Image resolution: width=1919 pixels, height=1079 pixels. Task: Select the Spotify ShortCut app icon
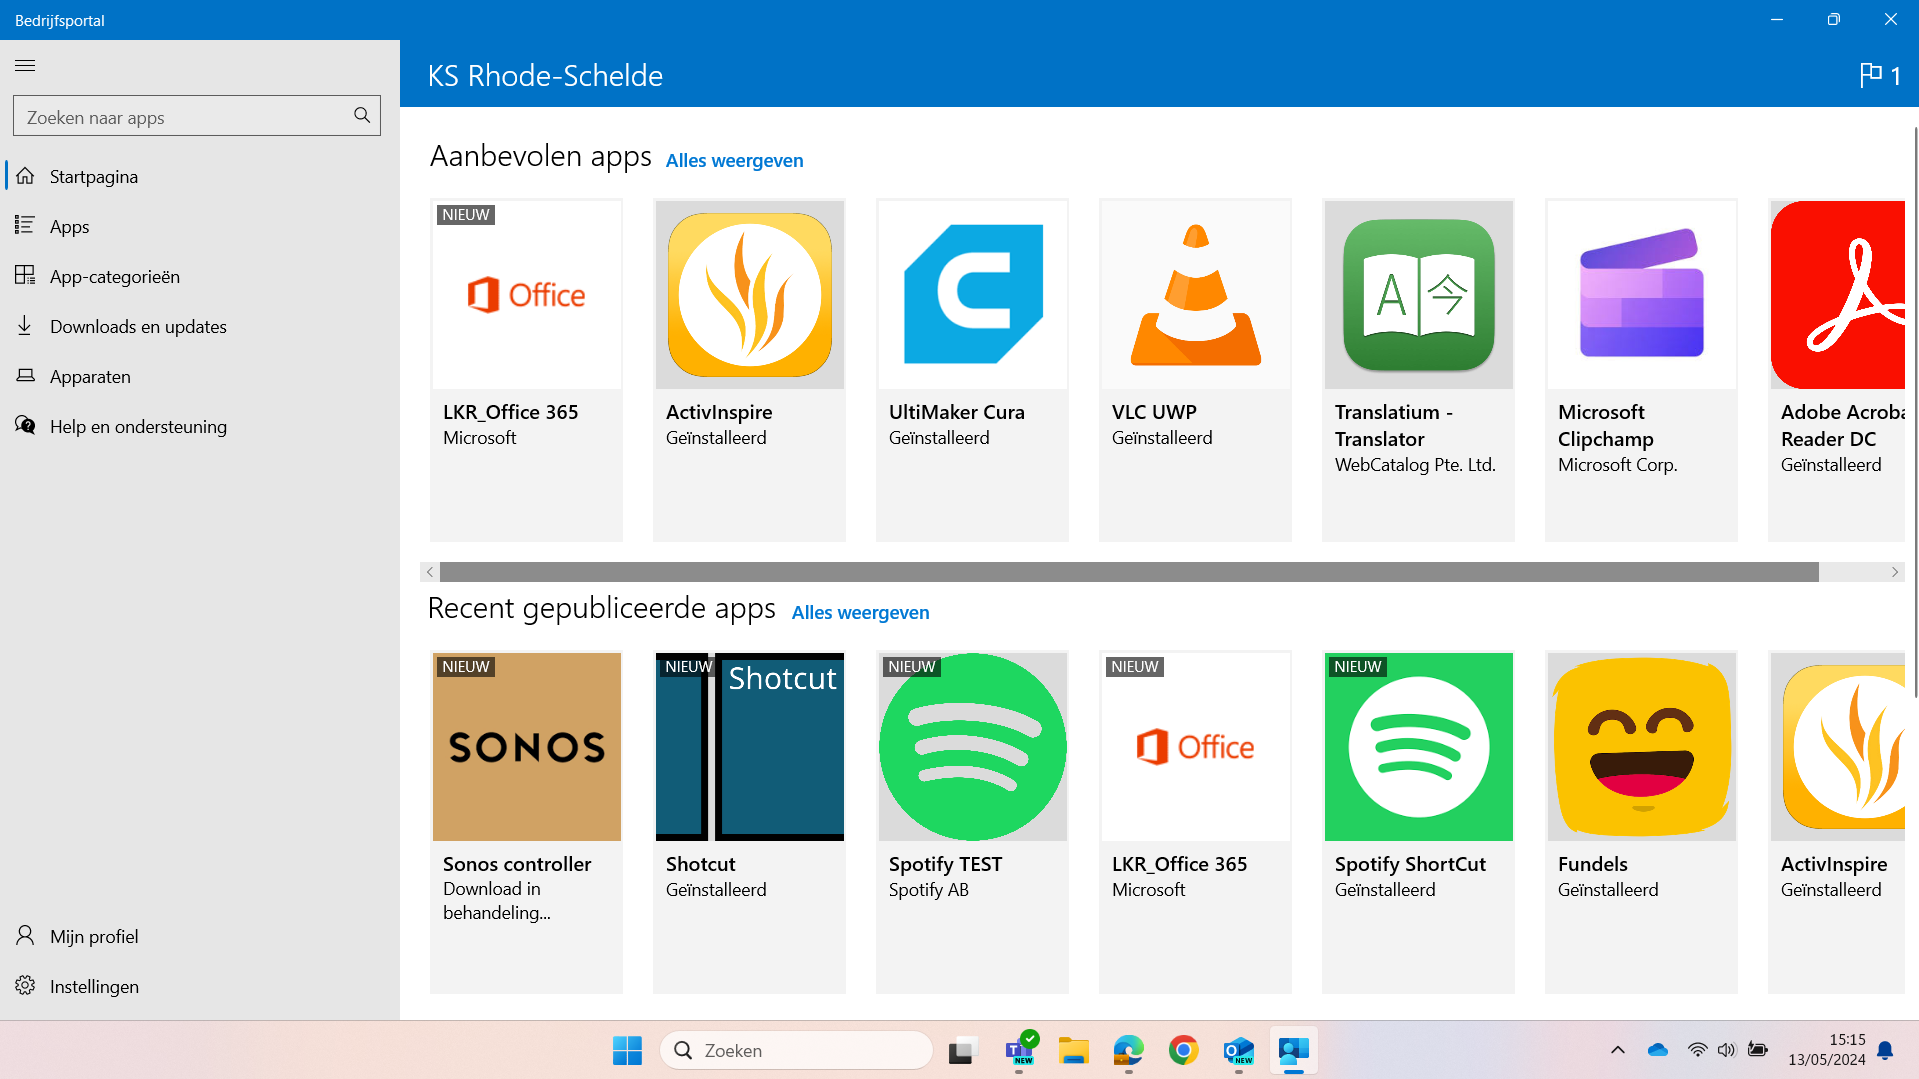(x=1418, y=747)
